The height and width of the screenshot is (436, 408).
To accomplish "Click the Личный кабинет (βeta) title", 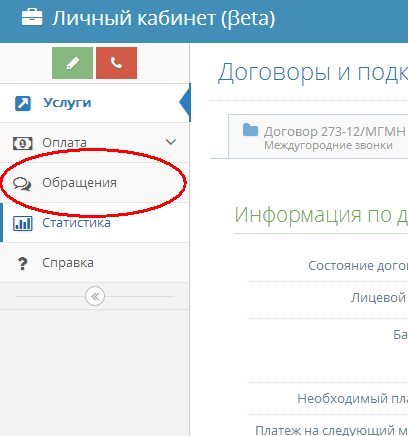I will click(x=163, y=18).
